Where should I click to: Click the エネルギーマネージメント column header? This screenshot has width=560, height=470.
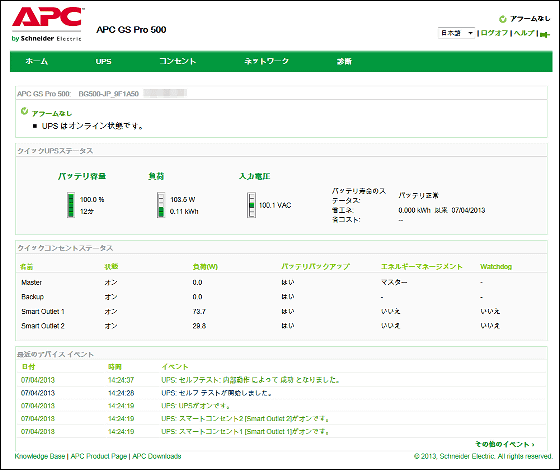point(422,267)
